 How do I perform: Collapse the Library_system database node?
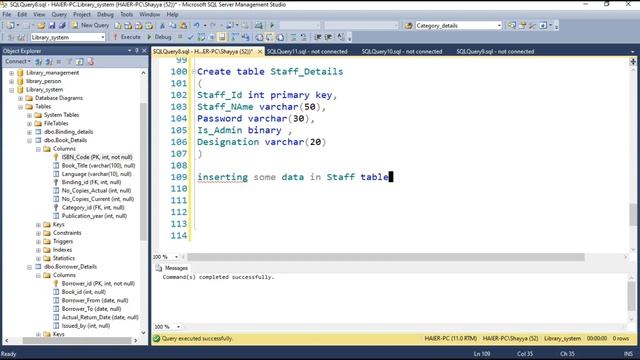(x=11, y=90)
